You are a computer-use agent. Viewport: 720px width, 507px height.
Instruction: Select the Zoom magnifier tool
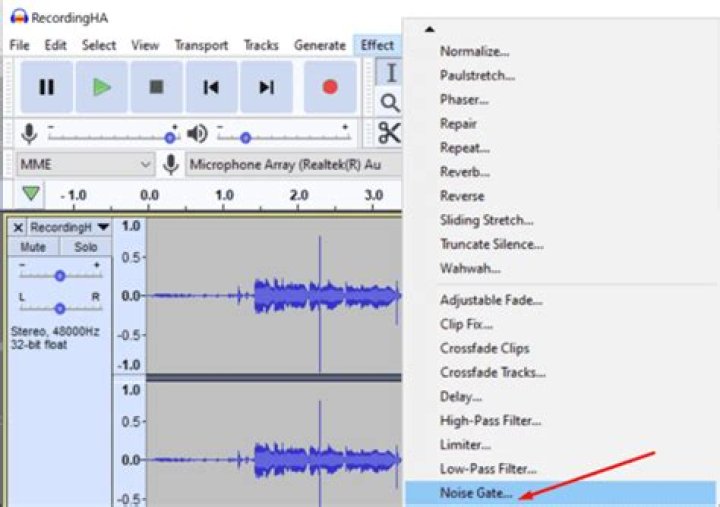click(x=390, y=102)
